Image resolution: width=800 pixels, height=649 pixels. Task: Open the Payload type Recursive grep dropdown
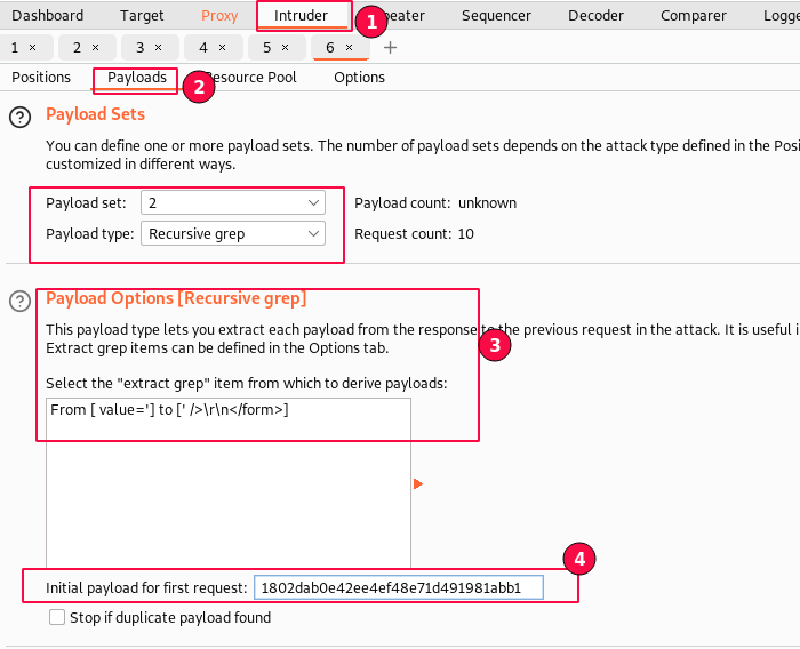[233, 234]
